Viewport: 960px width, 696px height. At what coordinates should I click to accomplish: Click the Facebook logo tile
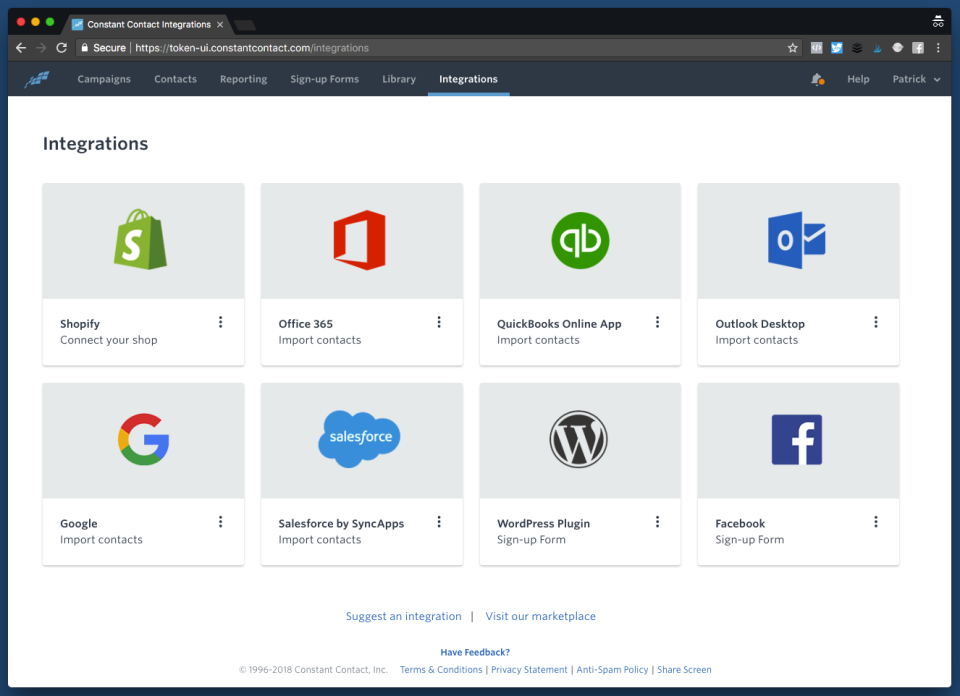(797, 439)
